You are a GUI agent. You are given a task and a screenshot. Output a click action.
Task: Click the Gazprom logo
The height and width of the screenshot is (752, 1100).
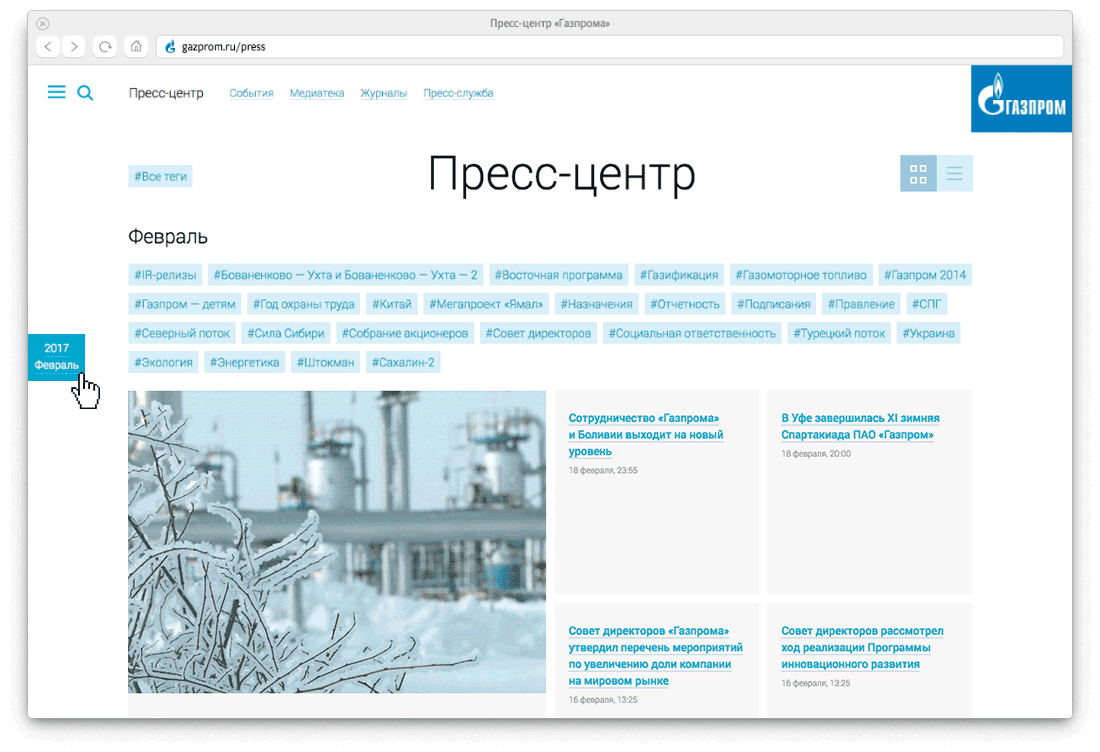click(x=1021, y=99)
